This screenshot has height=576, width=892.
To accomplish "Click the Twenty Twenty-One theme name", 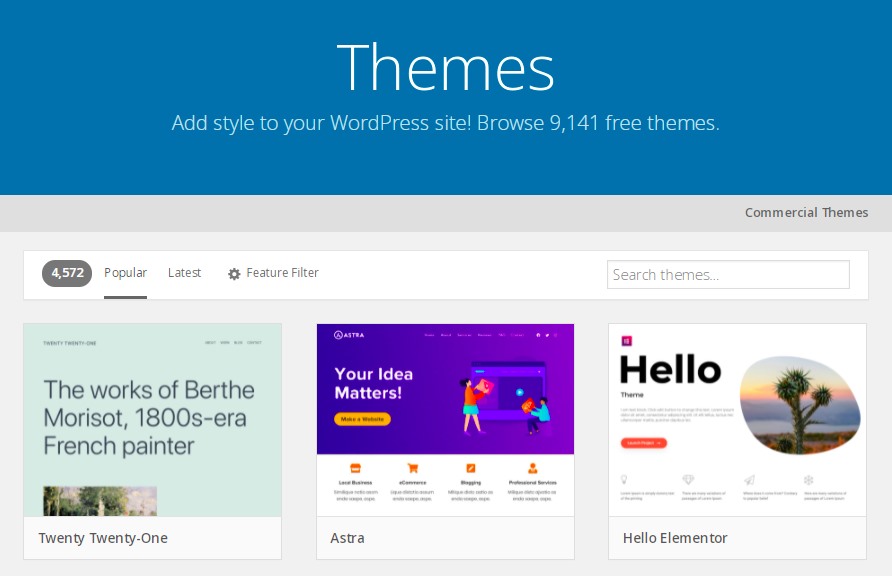I will (x=103, y=538).
